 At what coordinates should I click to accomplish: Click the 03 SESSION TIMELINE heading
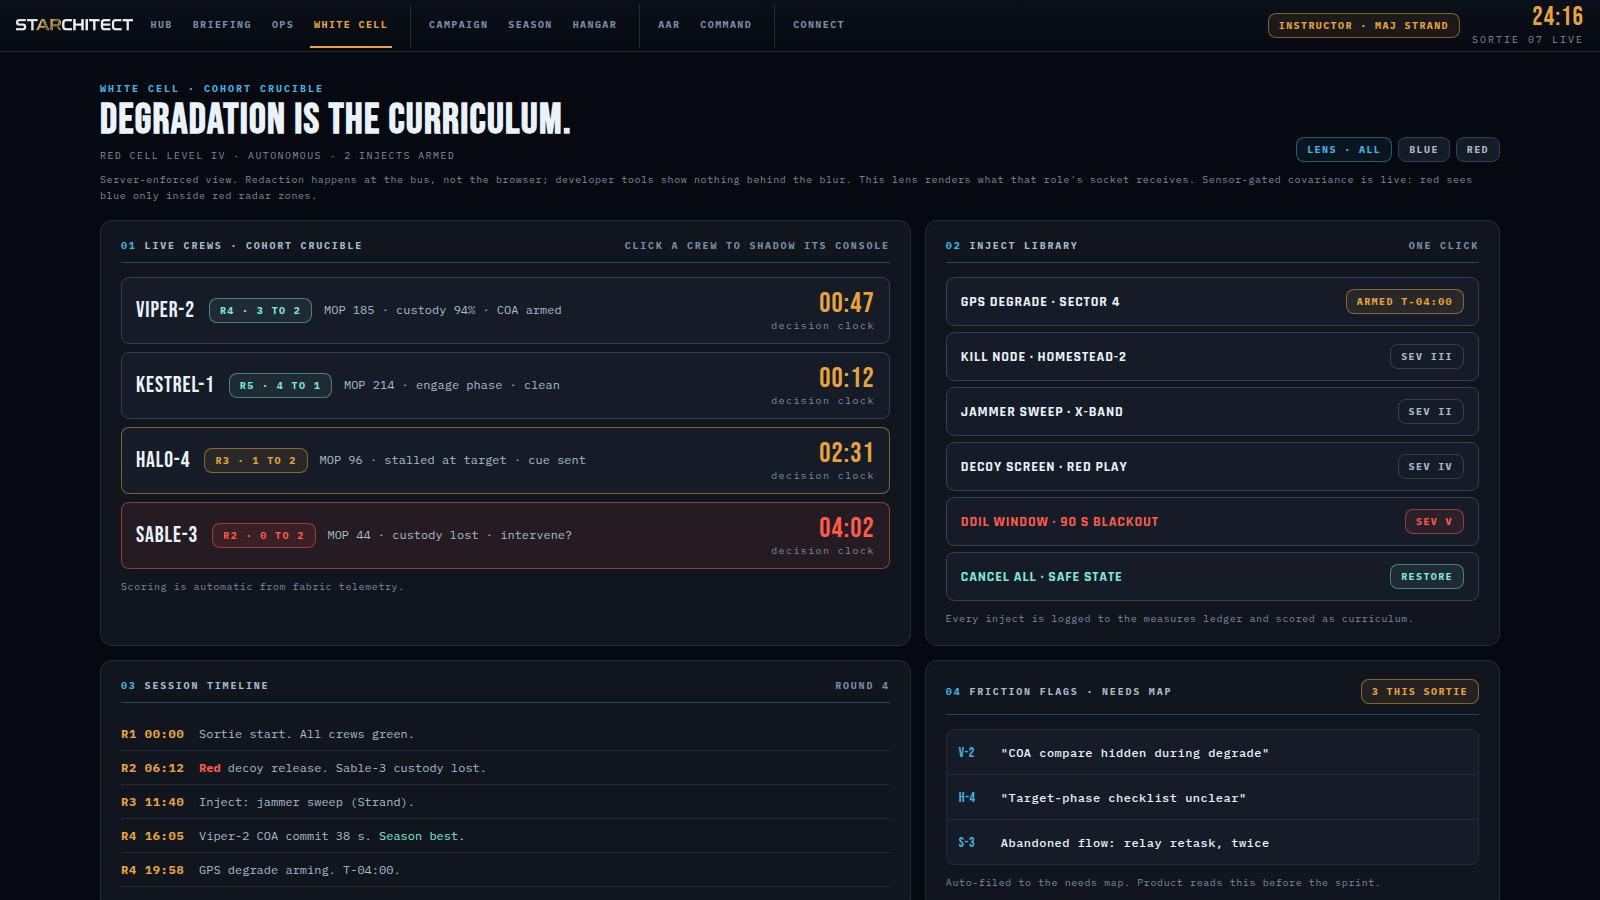[x=195, y=685]
